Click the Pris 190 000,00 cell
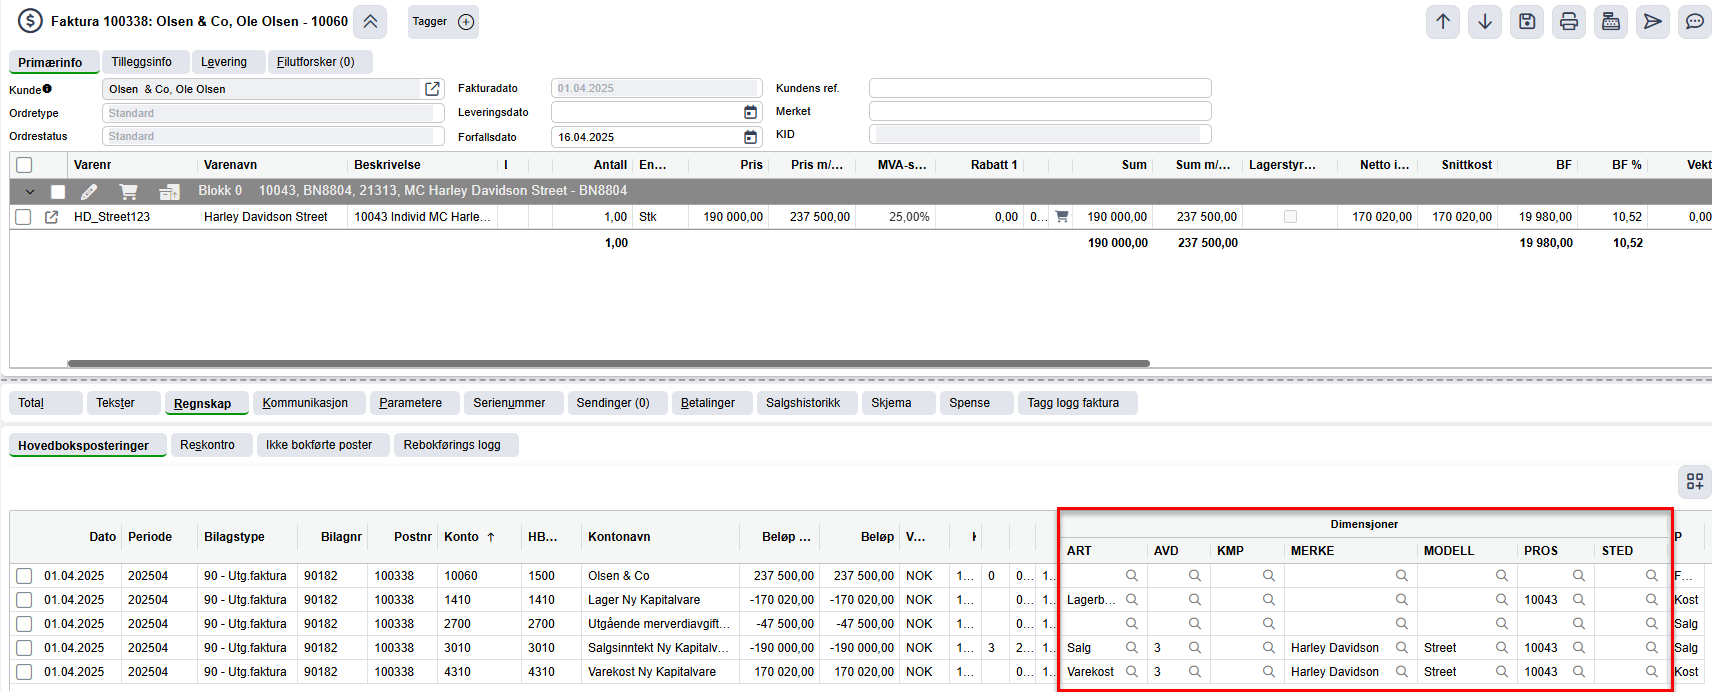 (x=733, y=217)
